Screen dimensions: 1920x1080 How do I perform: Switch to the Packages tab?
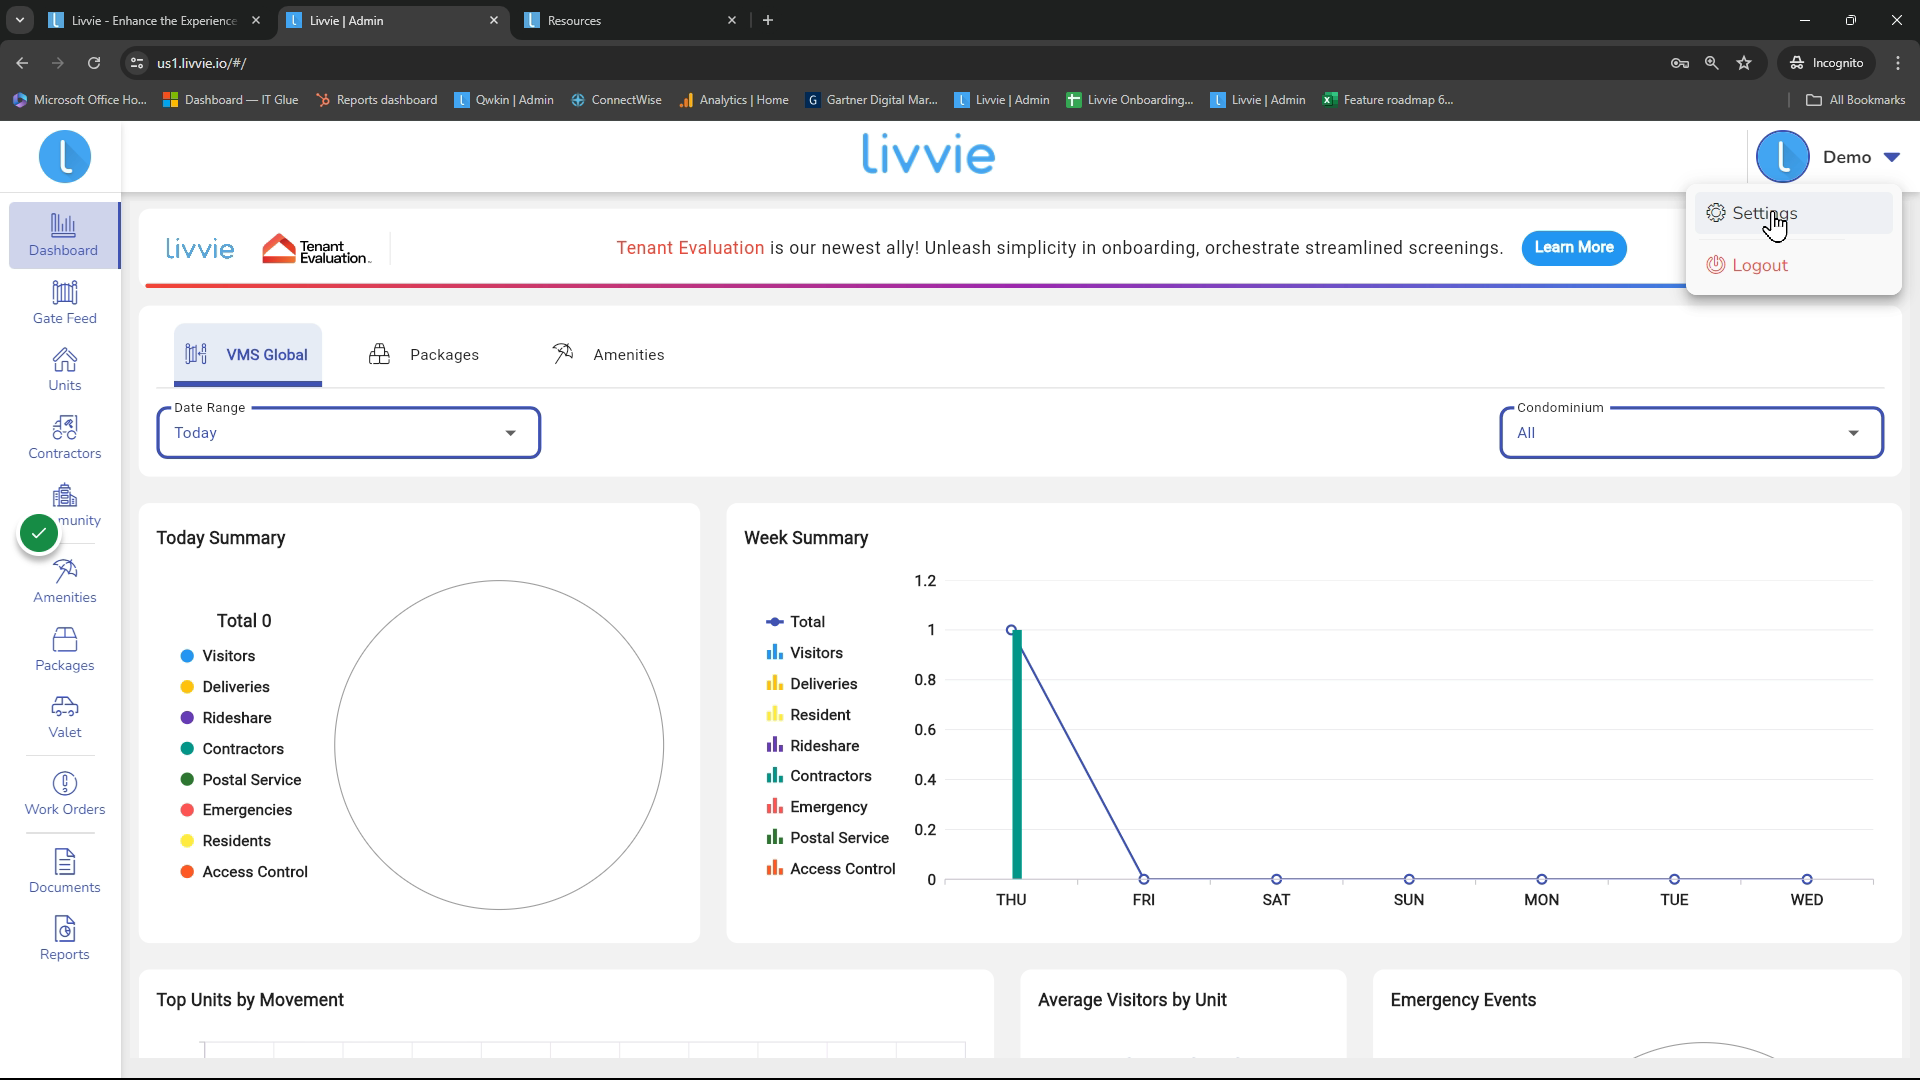point(424,355)
